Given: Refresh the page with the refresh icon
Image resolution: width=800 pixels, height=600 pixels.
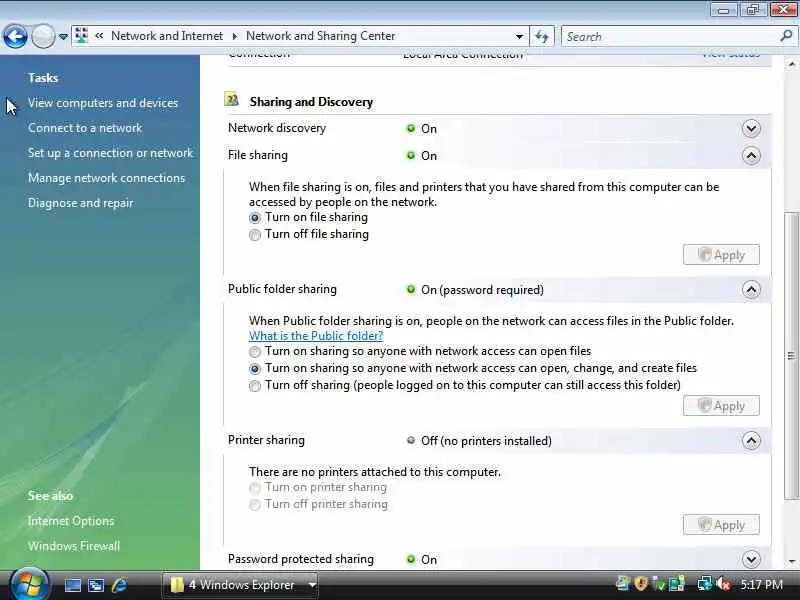Looking at the screenshot, I should 542,36.
